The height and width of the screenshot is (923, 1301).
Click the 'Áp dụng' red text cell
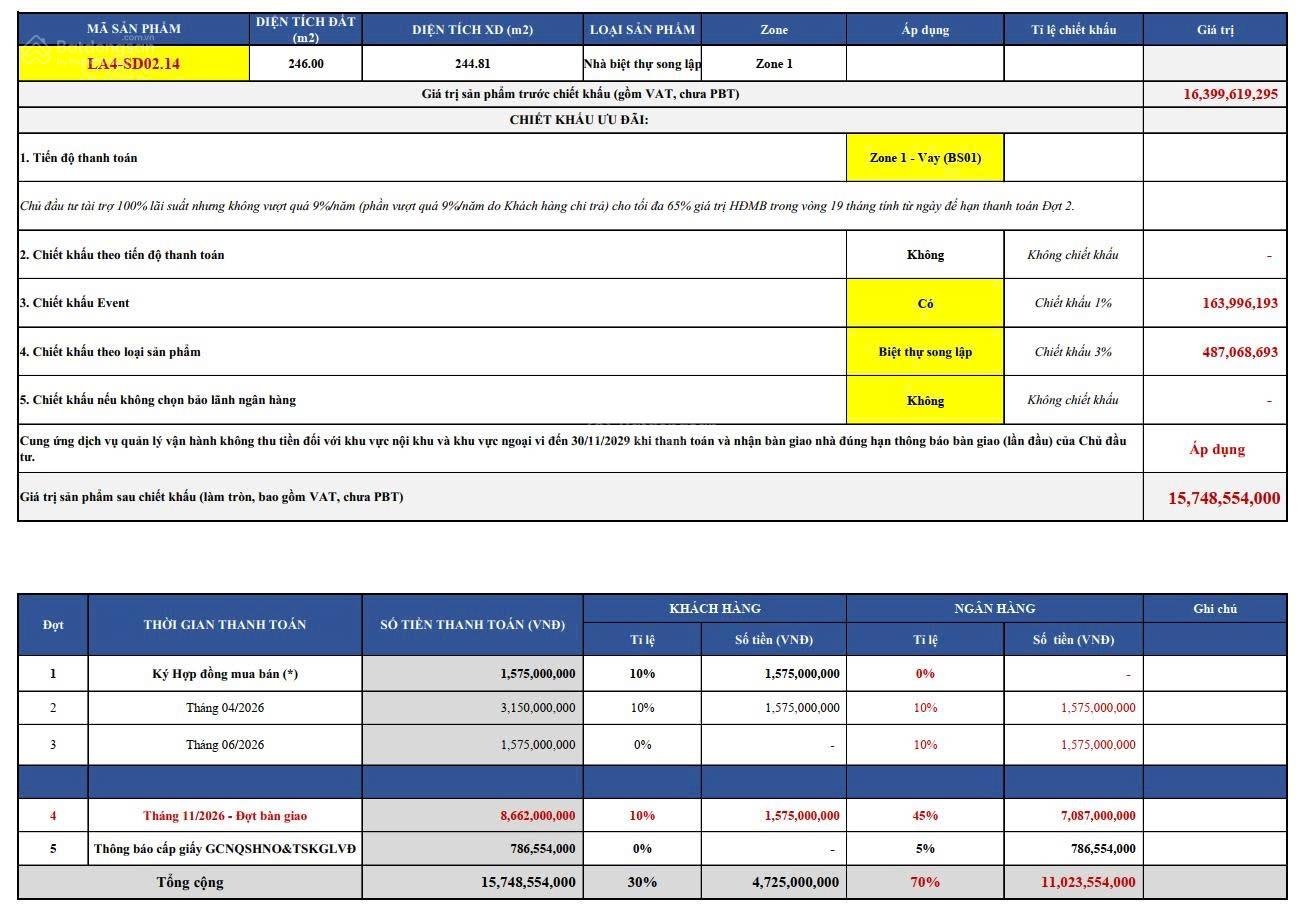click(1215, 449)
